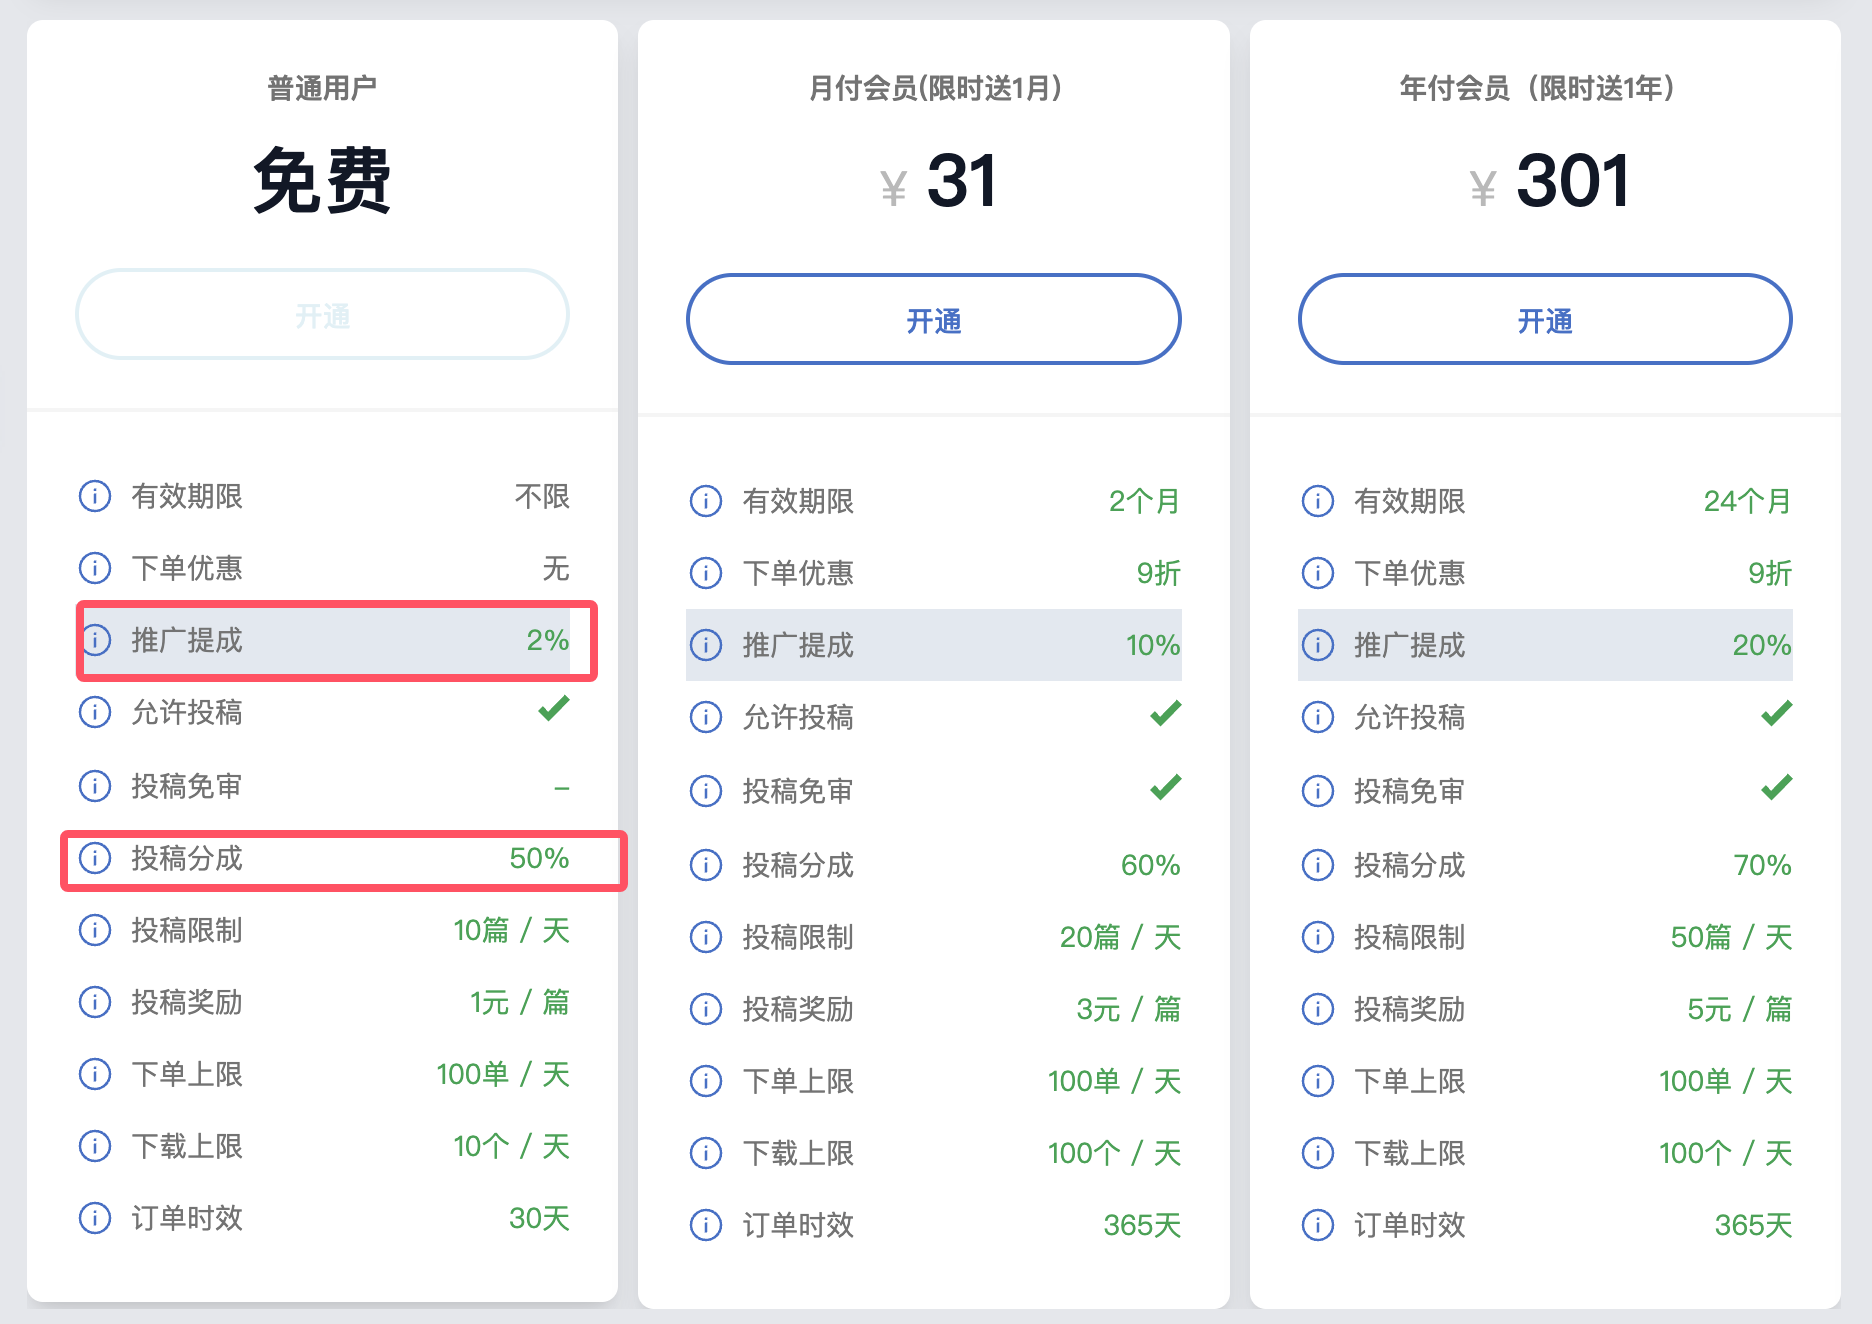Click info icon beside 投稿免审 in free plan
1872x1324 pixels.
[95, 786]
